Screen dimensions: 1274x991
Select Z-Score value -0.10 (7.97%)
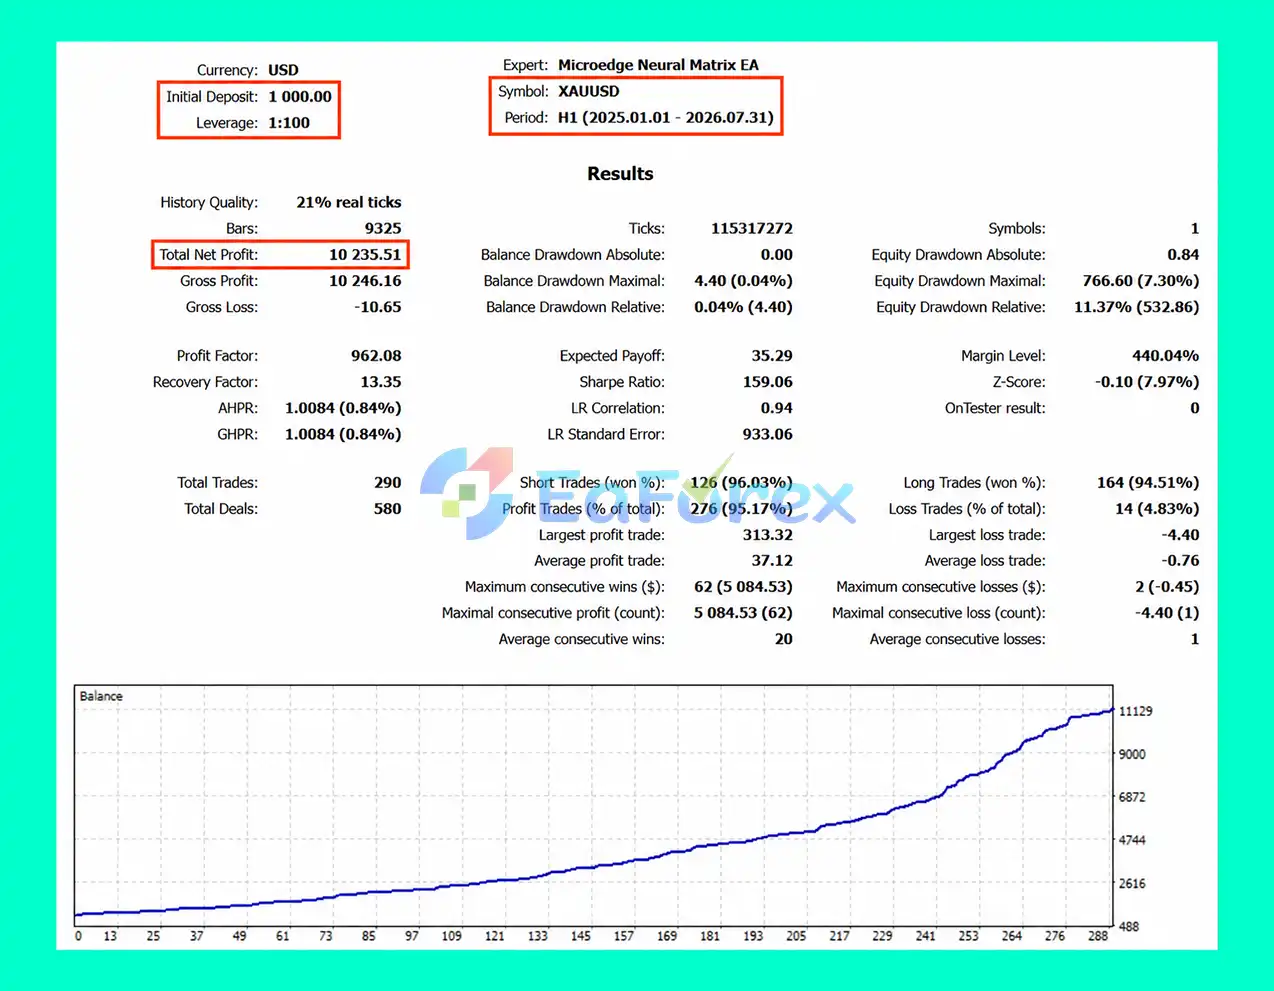click(x=1147, y=382)
